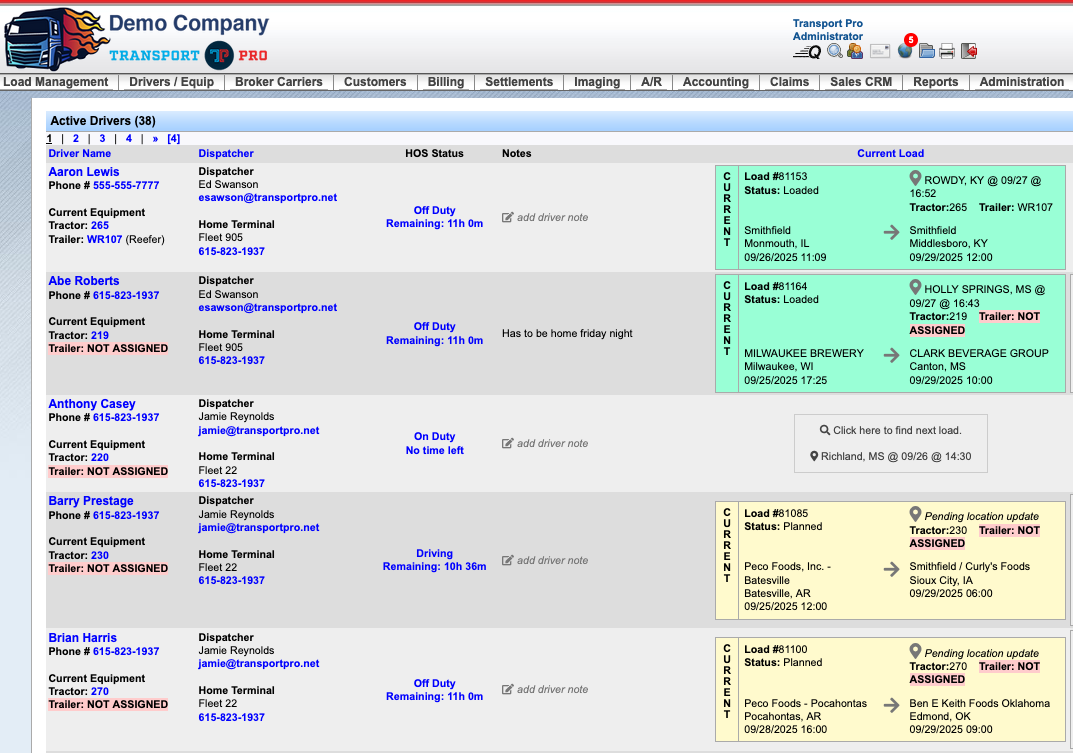
Task: Click Anthony Casey's 'On Duty' HOS status
Action: click(435, 436)
